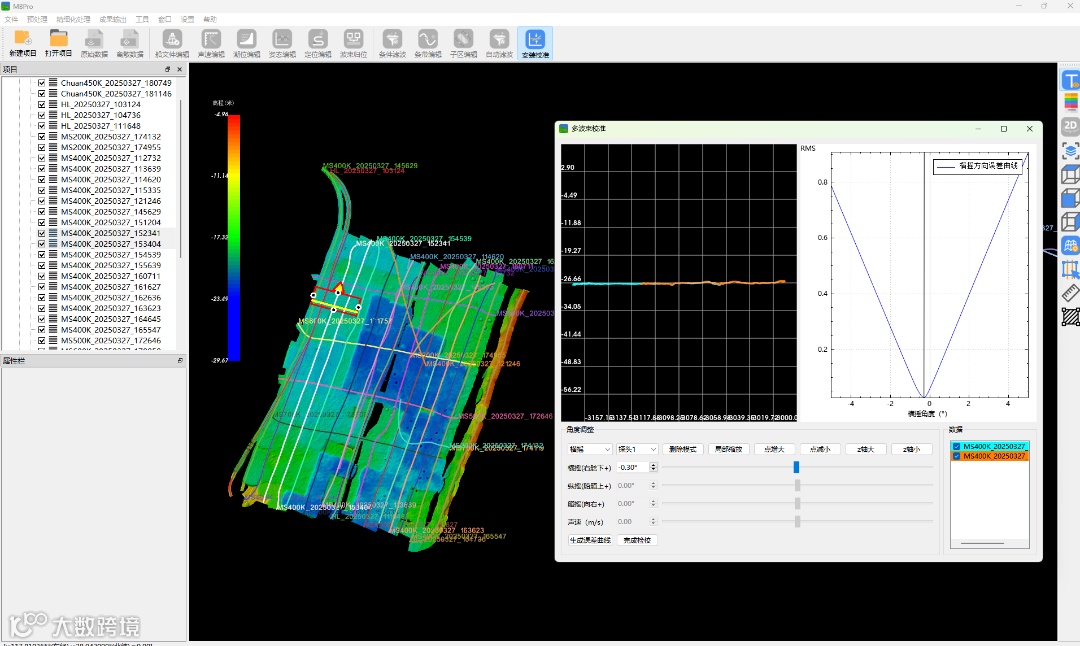1080x646 pixels.
Task: Switch to 2D view in right sidebar
Action: (1070, 126)
